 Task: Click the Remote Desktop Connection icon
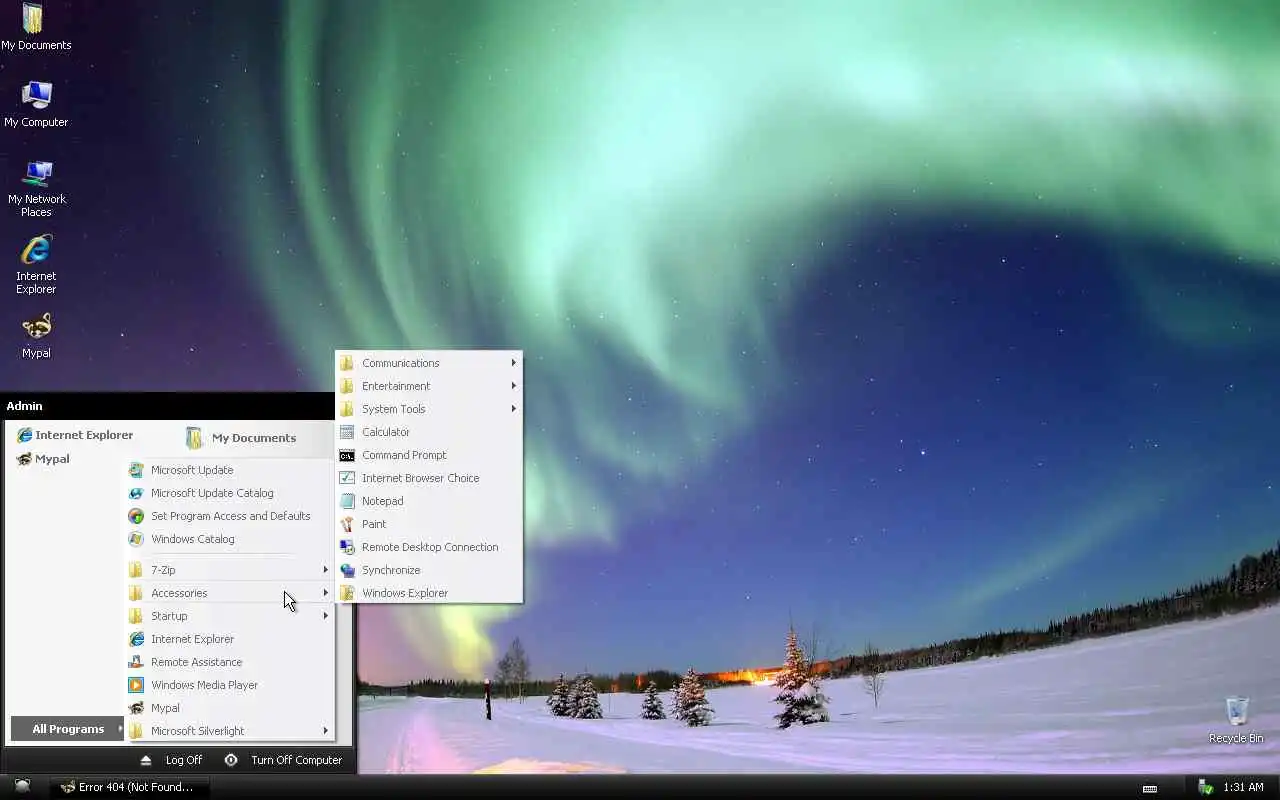click(x=347, y=547)
